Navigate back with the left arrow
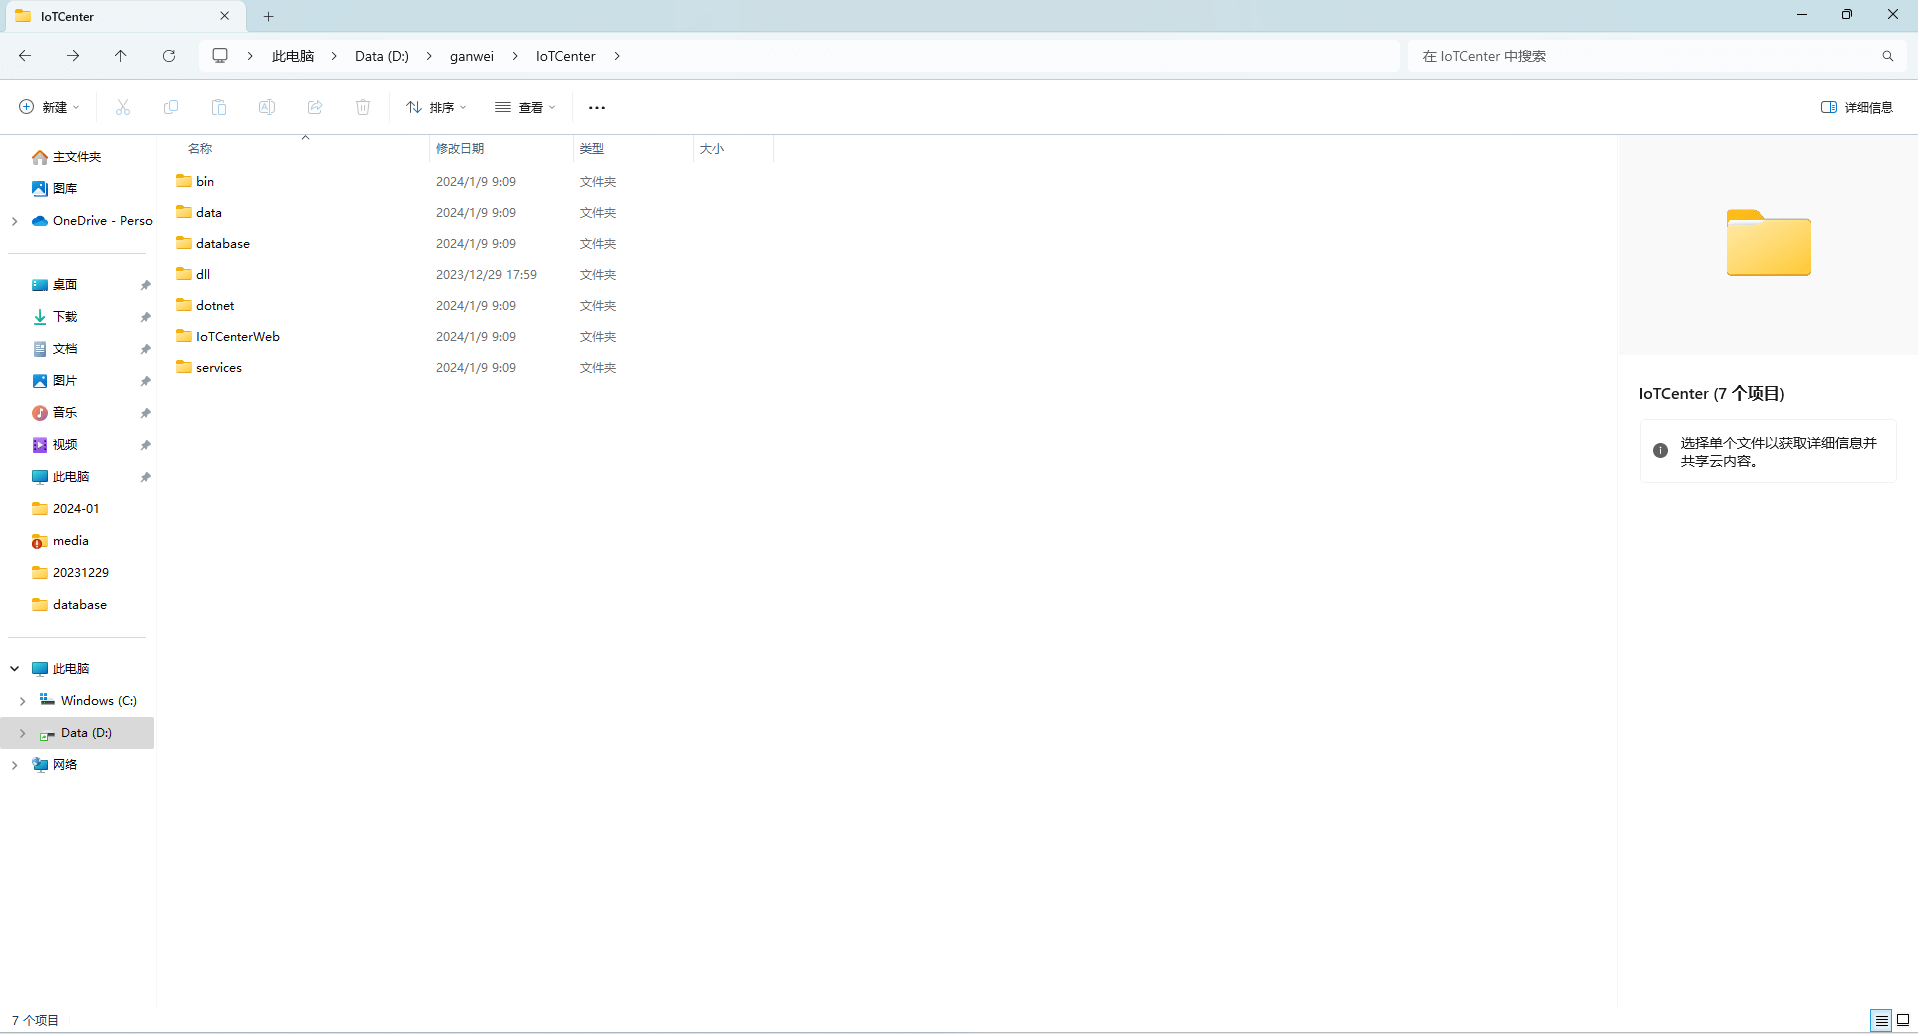This screenshot has height=1034, width=1918. (x=25, y=56)
